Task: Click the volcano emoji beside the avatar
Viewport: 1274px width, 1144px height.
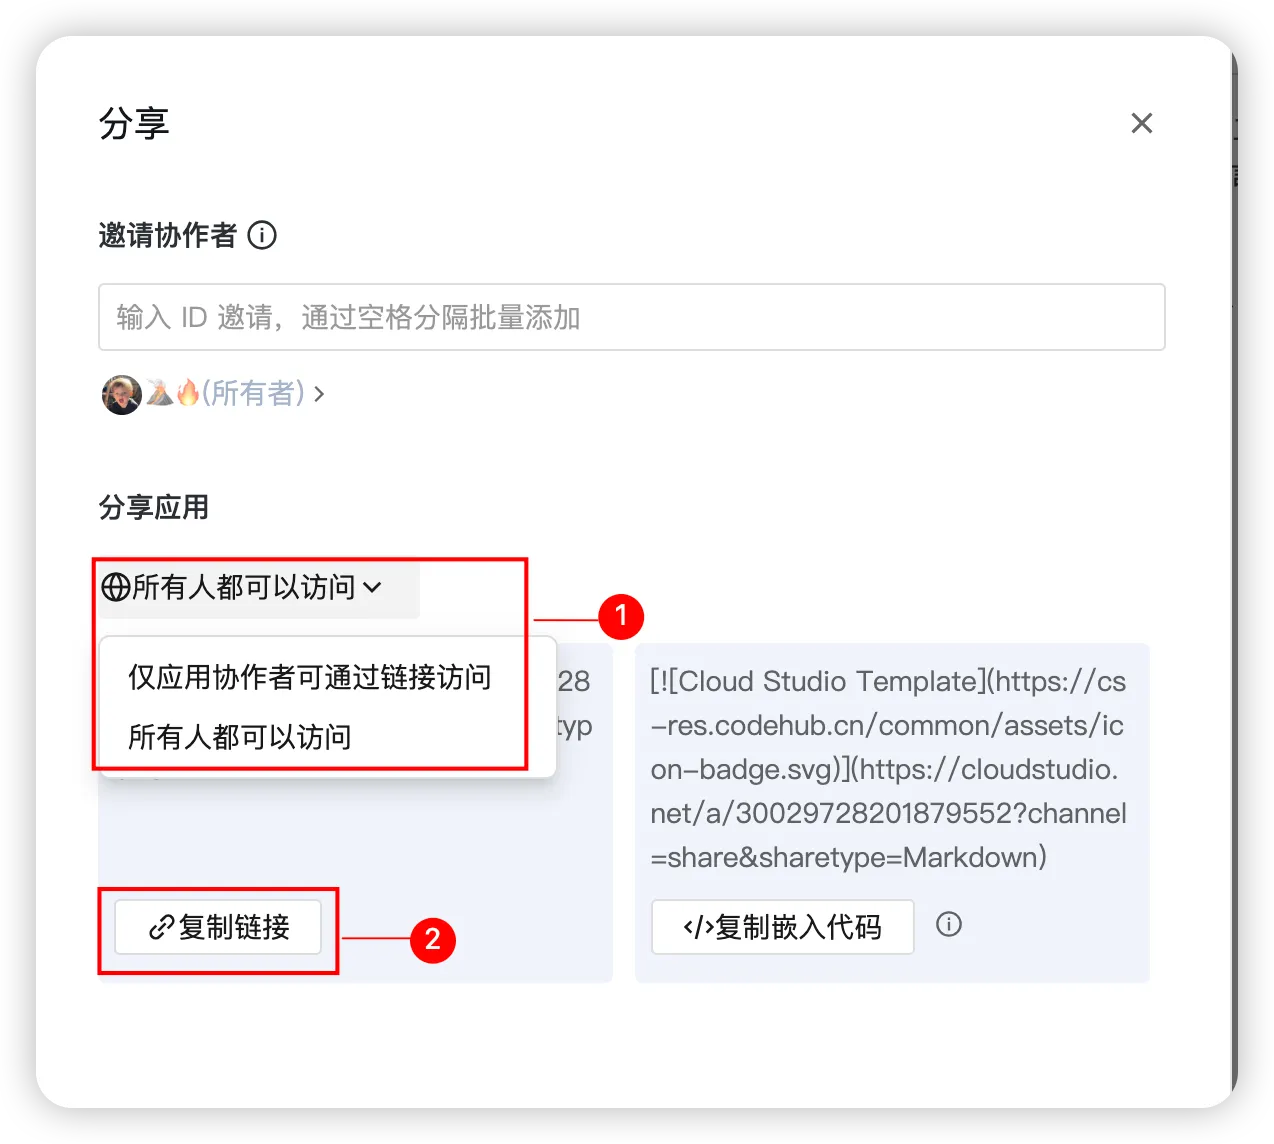Action: [160, 393]
